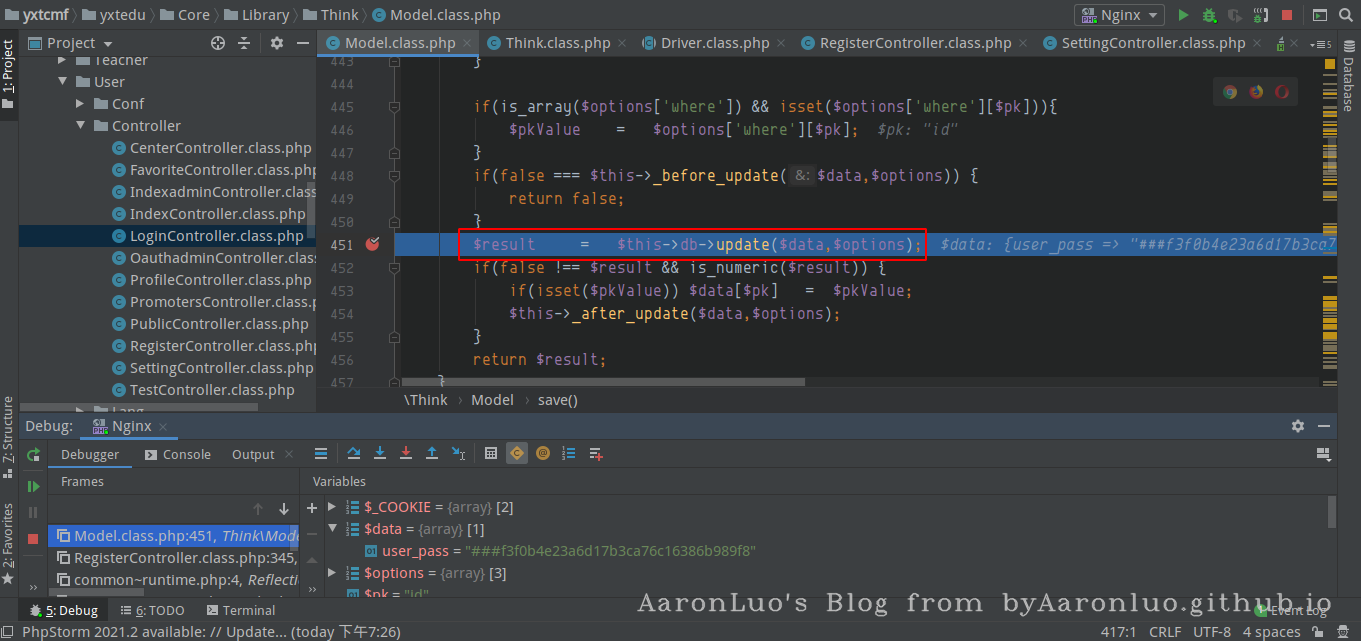Switch to the Console debug tab

[177, 454]
